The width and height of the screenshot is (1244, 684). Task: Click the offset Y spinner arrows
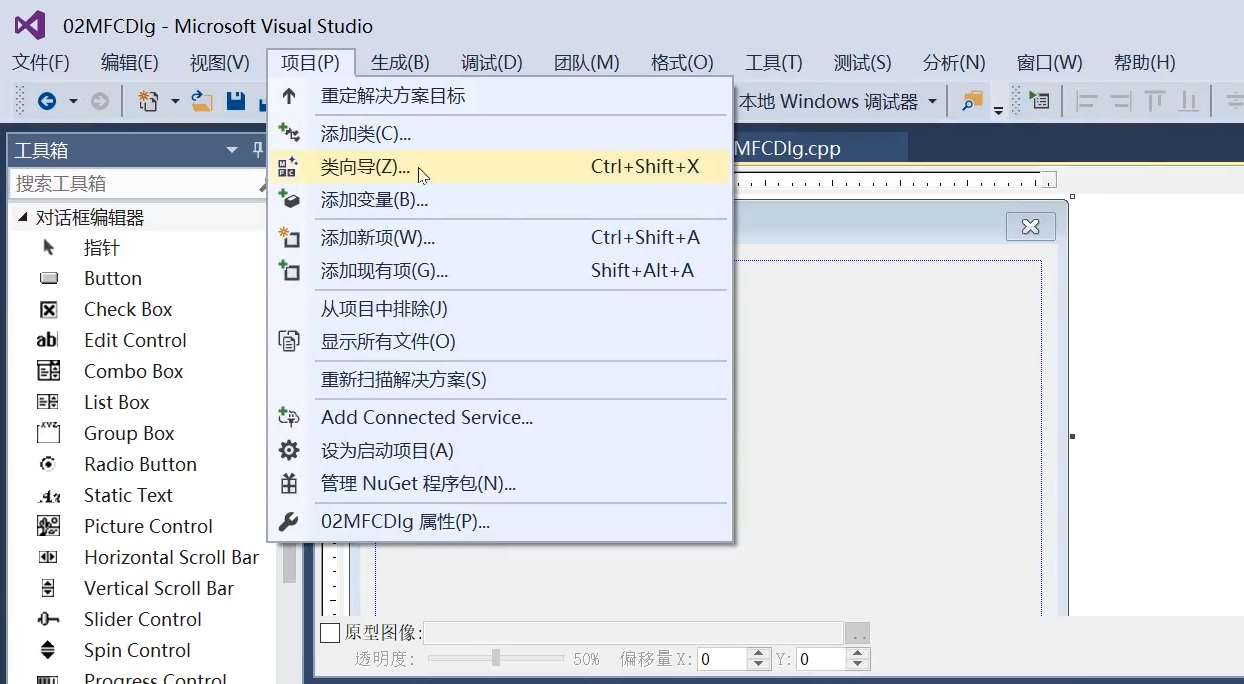click(857, 659)
